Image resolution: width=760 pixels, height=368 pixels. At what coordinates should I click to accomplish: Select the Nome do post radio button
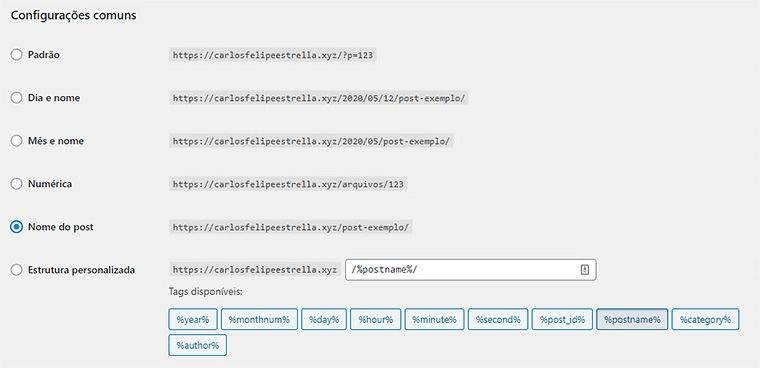pyautogui.click(x=16, y=227)
